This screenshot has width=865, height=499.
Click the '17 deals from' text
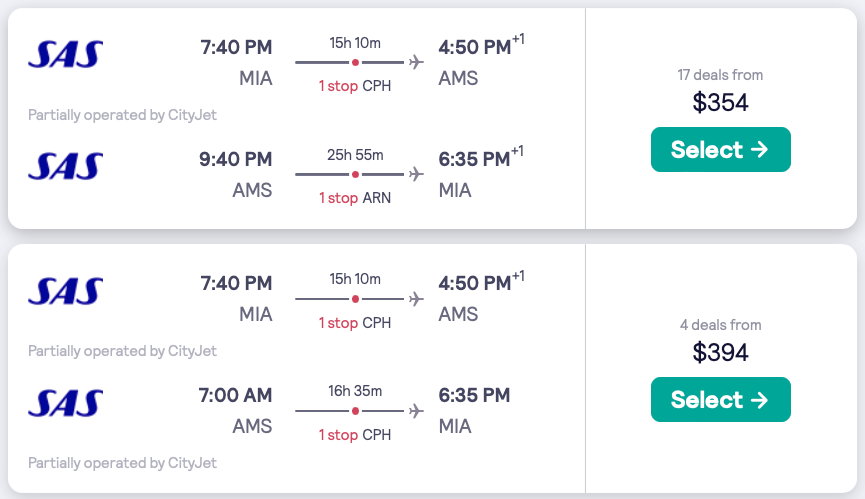tap(720, 75)
